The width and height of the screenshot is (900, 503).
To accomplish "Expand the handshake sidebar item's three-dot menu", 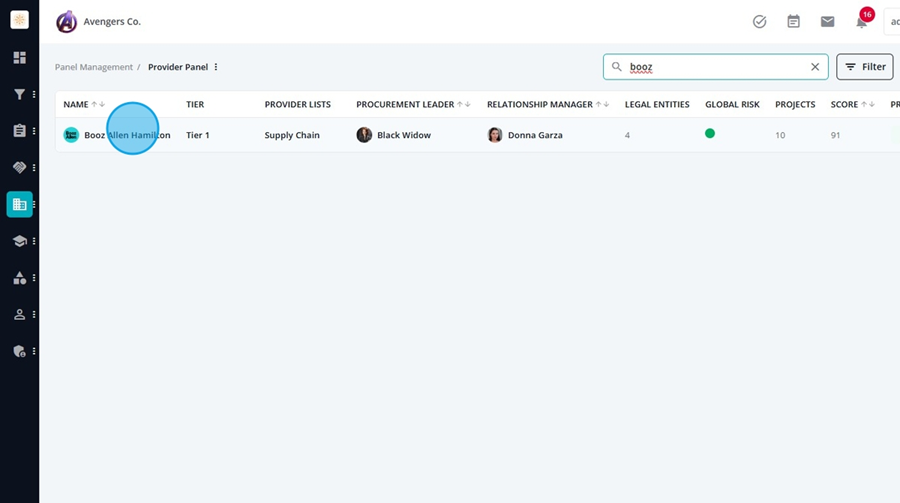I will tap(34, 168).
